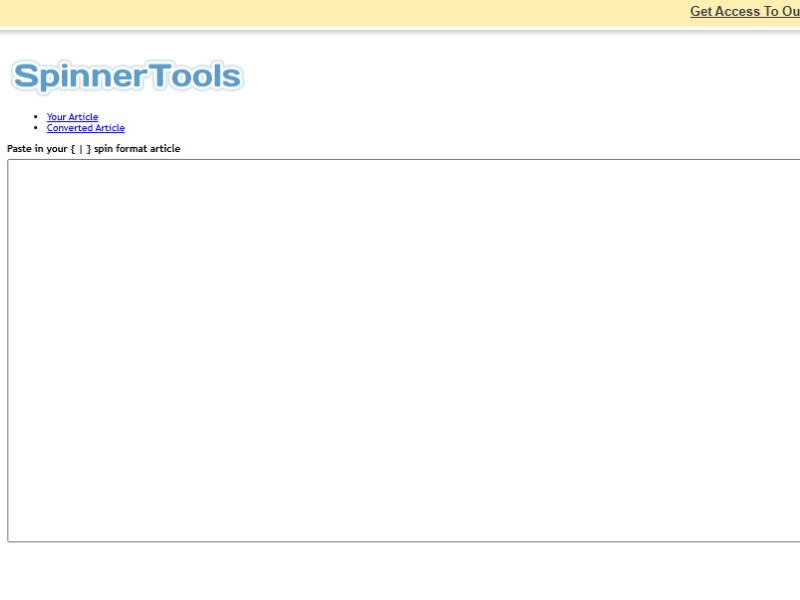Click the center of the article text area
The height and width of the screenshot is (600, 800).
coord(404,350)
